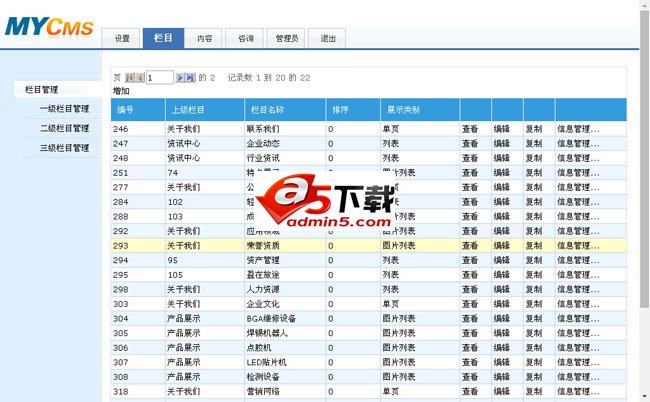Click 编辑 for row 293 荣誉资质

tap(502, 245)
